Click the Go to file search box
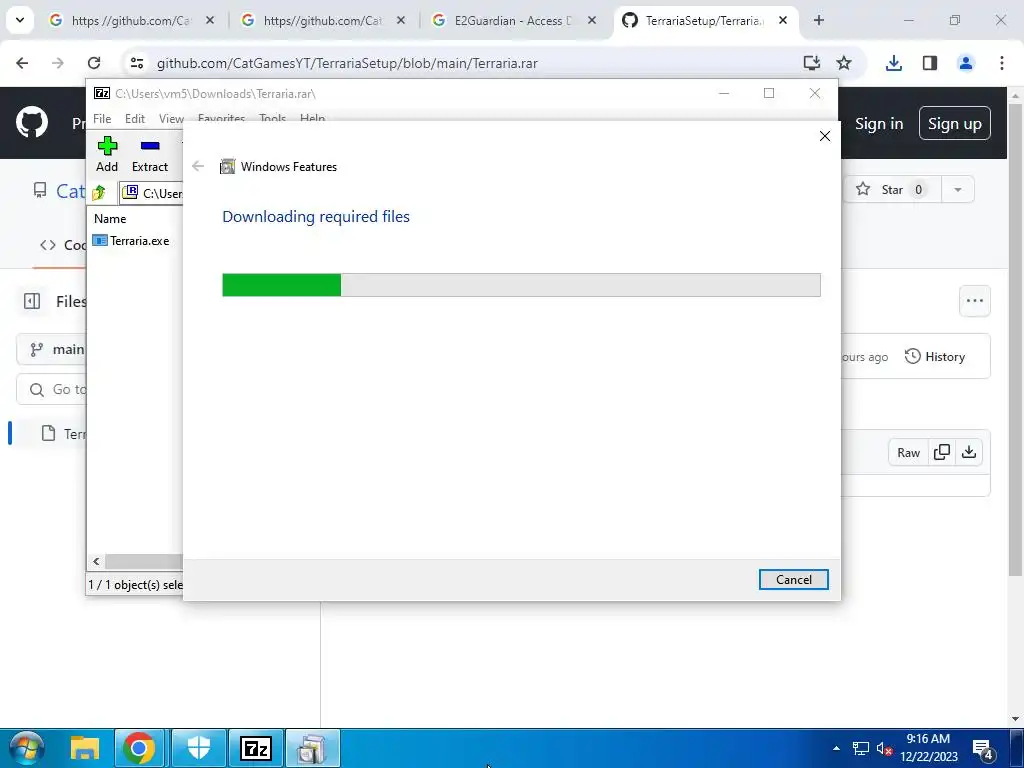The image size is (1024, 768). (52, 389)
